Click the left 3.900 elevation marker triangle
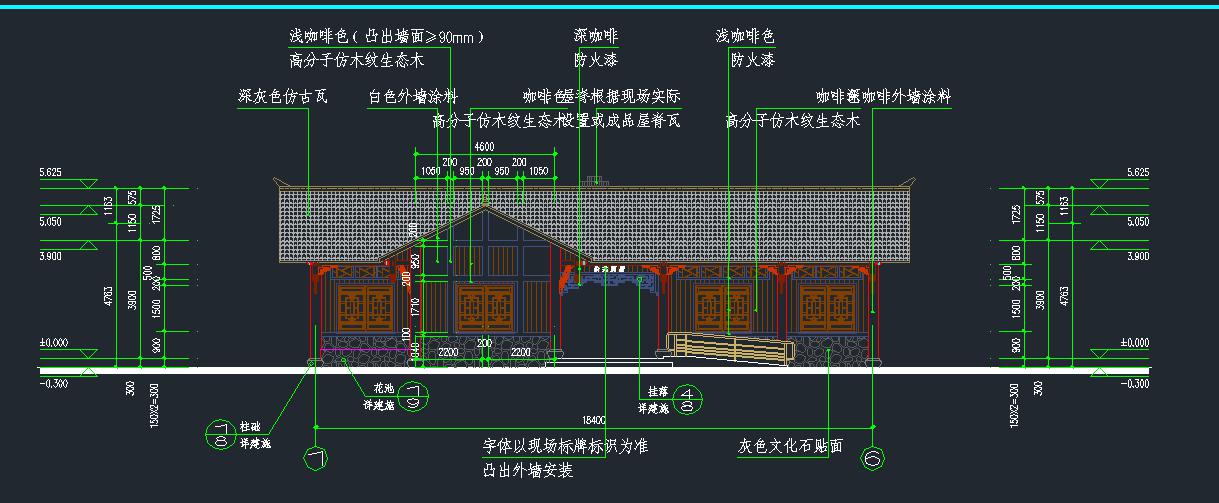The width and height of the screenshot is (1219, 503). pos(88,268)
